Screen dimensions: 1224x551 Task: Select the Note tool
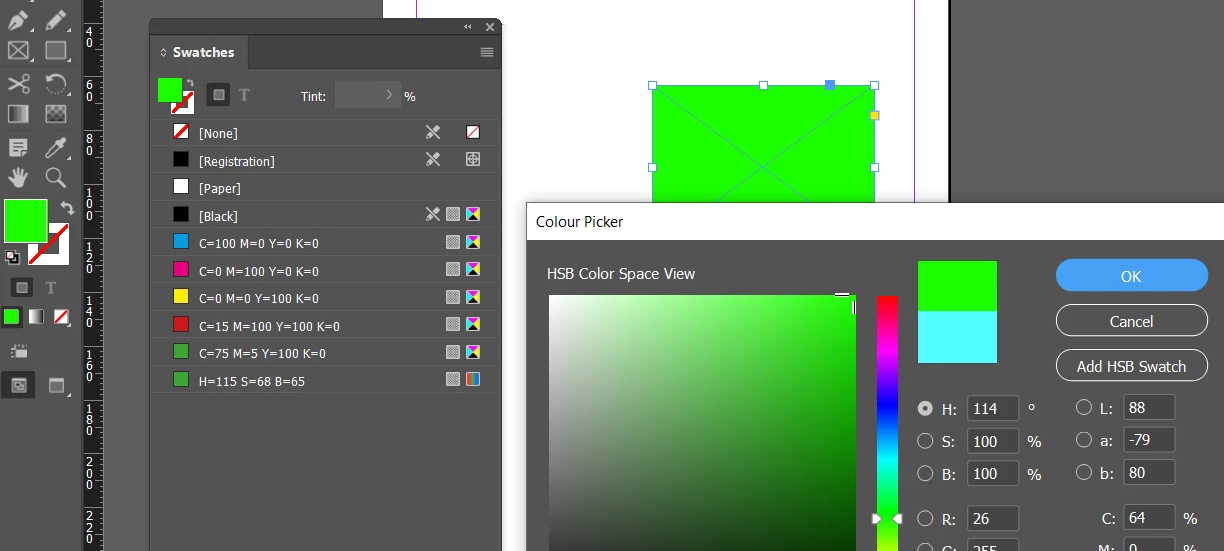click(x=18, y=147)
